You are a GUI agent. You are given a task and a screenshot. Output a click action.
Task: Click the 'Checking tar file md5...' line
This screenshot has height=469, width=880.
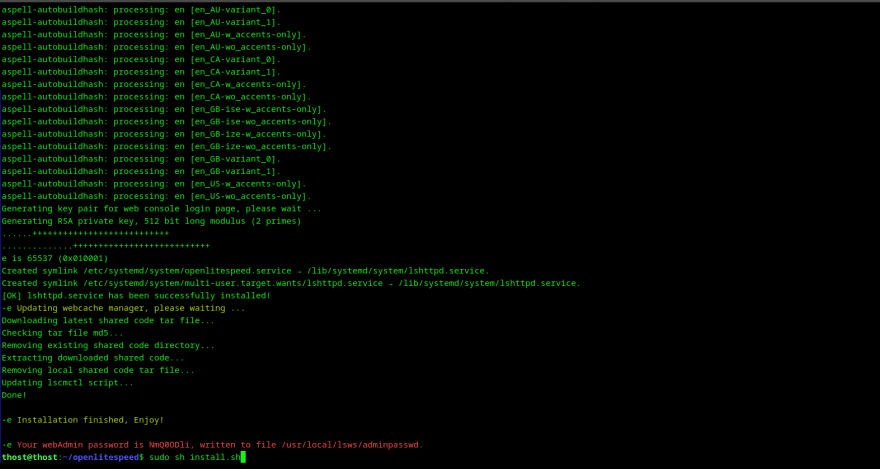62,333
